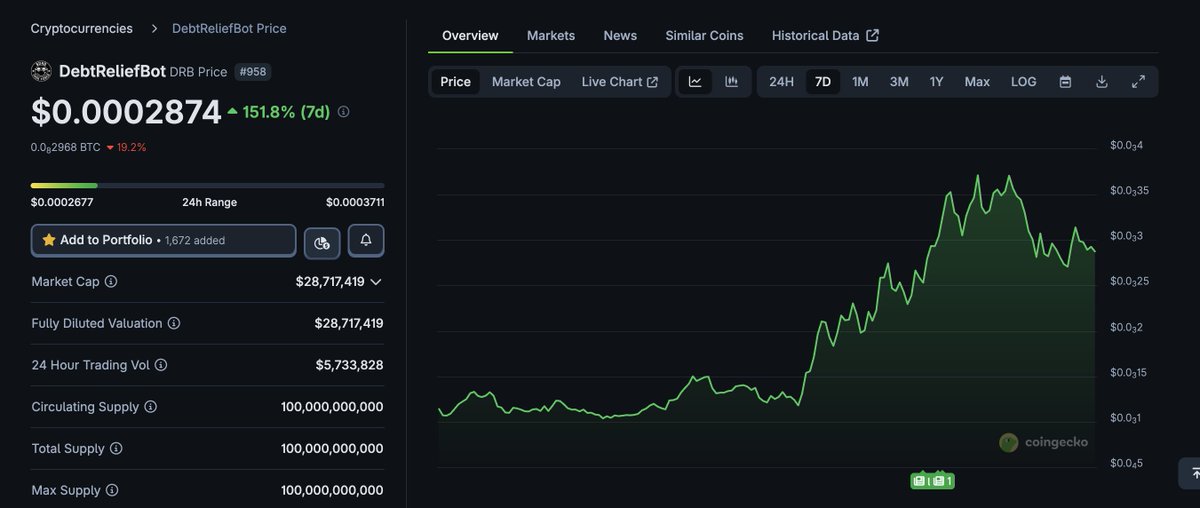The image size is (1200, 508).
Task: Select the 3M time range
Action: tap(899, 82)
